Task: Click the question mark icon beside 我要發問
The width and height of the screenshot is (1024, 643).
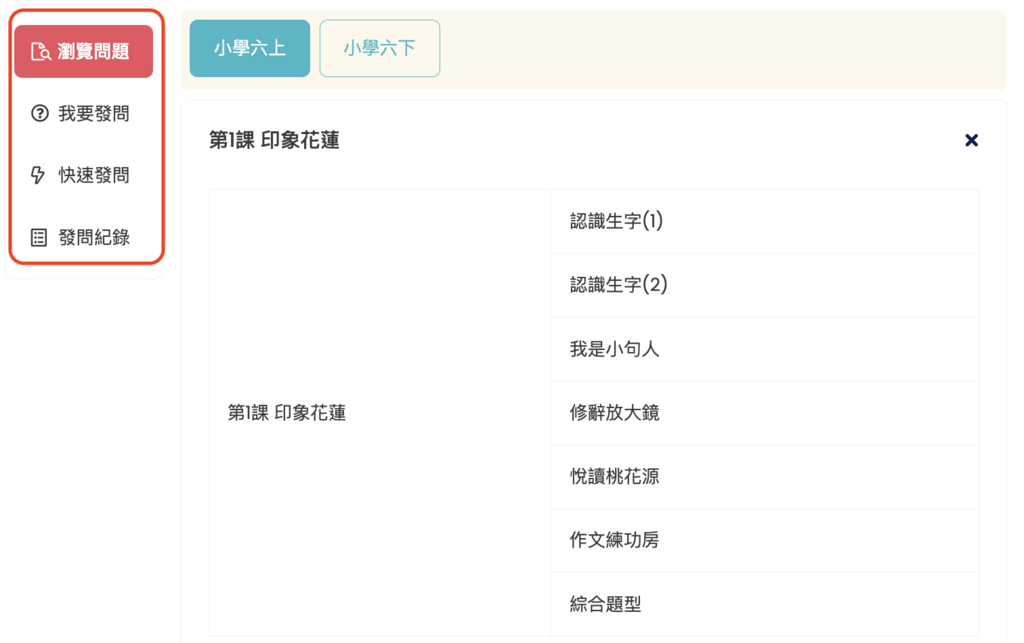Action: [x=40, y=114]
